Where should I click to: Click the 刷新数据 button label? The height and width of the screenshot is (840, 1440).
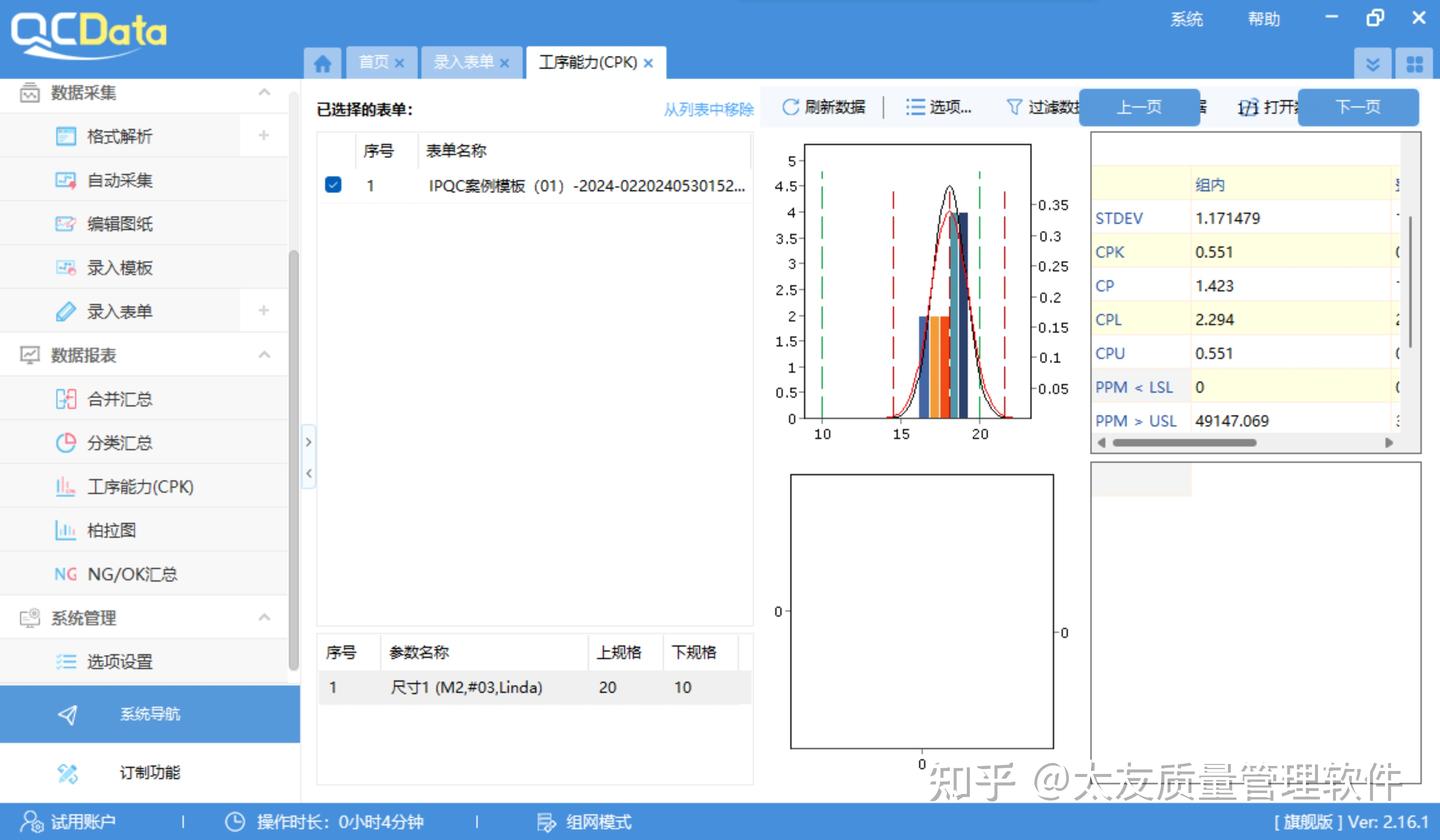(x=835, y=107)
